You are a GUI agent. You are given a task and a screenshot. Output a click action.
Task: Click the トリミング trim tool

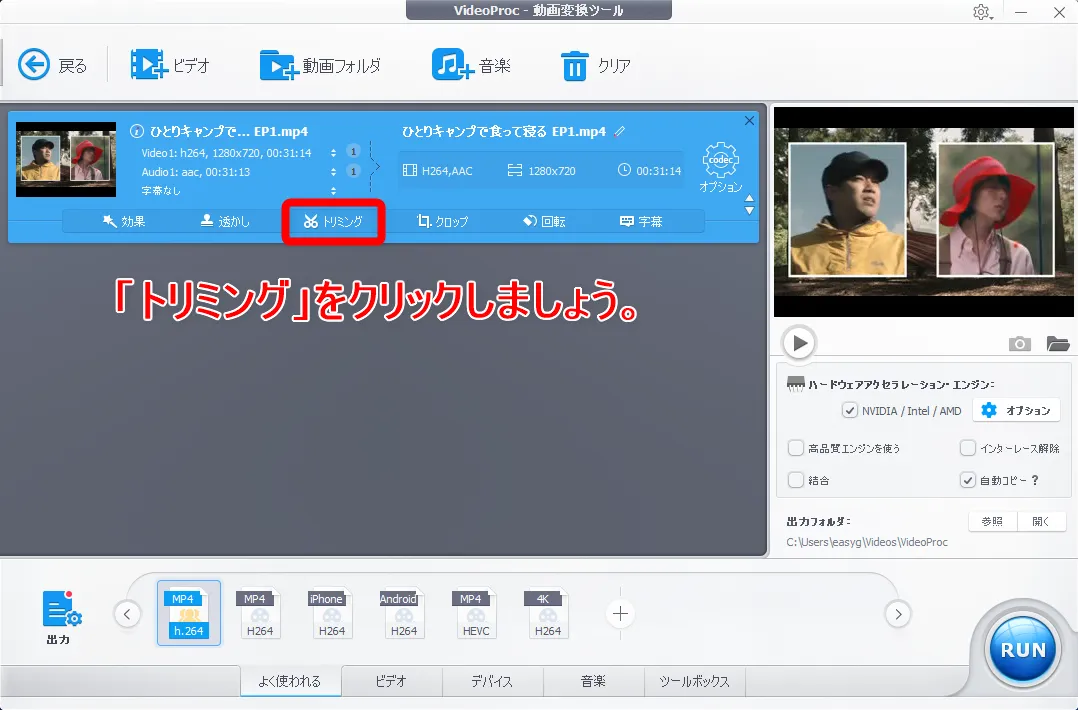coord(333,221)
